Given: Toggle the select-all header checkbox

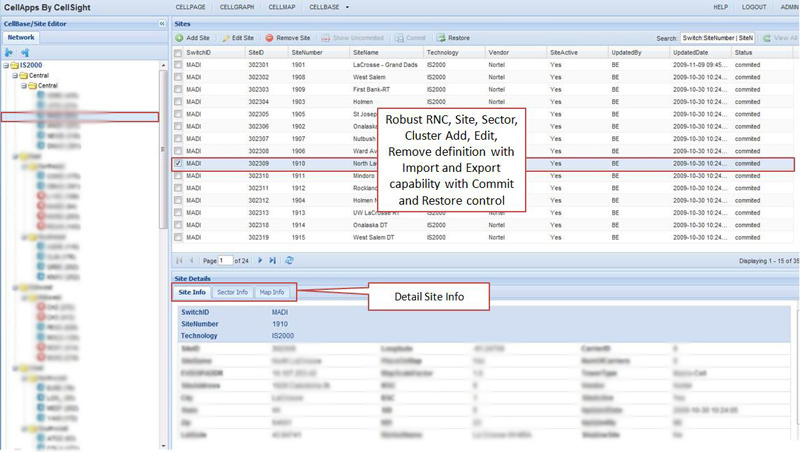Looking at the screenshot, I should pos(178,51).
